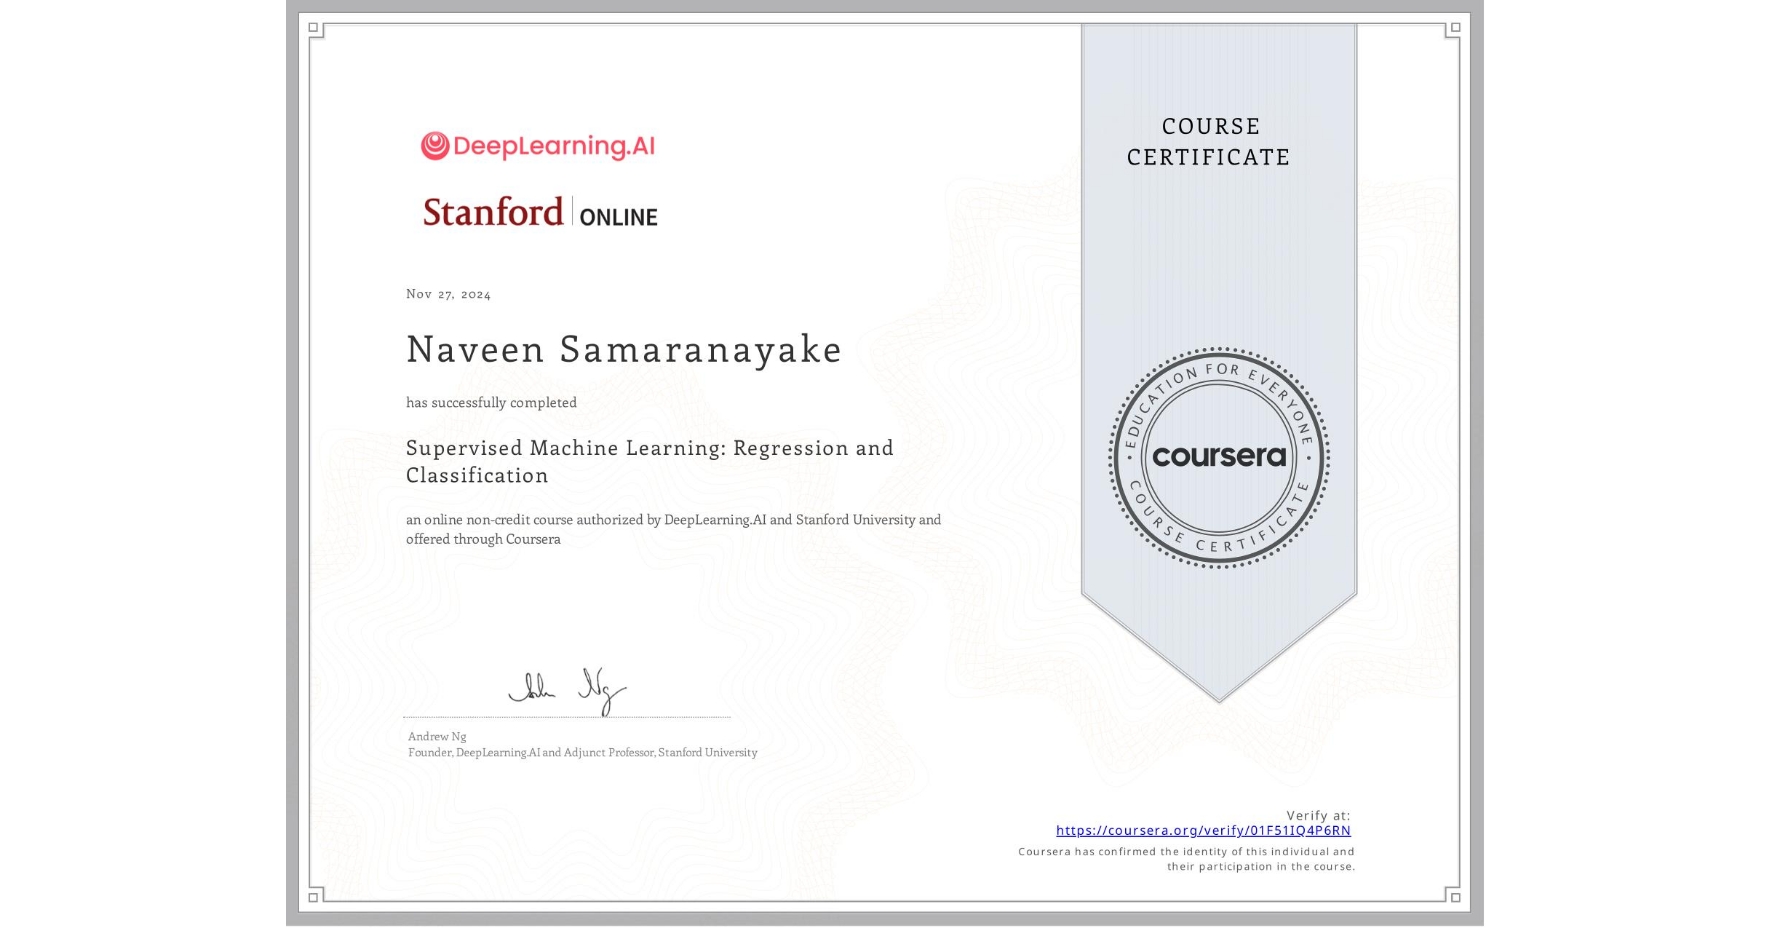The width and height of the screenshot is (1772, 928).
Task: Select the small square marker above the ribbon
Action: coord(1455,28)
